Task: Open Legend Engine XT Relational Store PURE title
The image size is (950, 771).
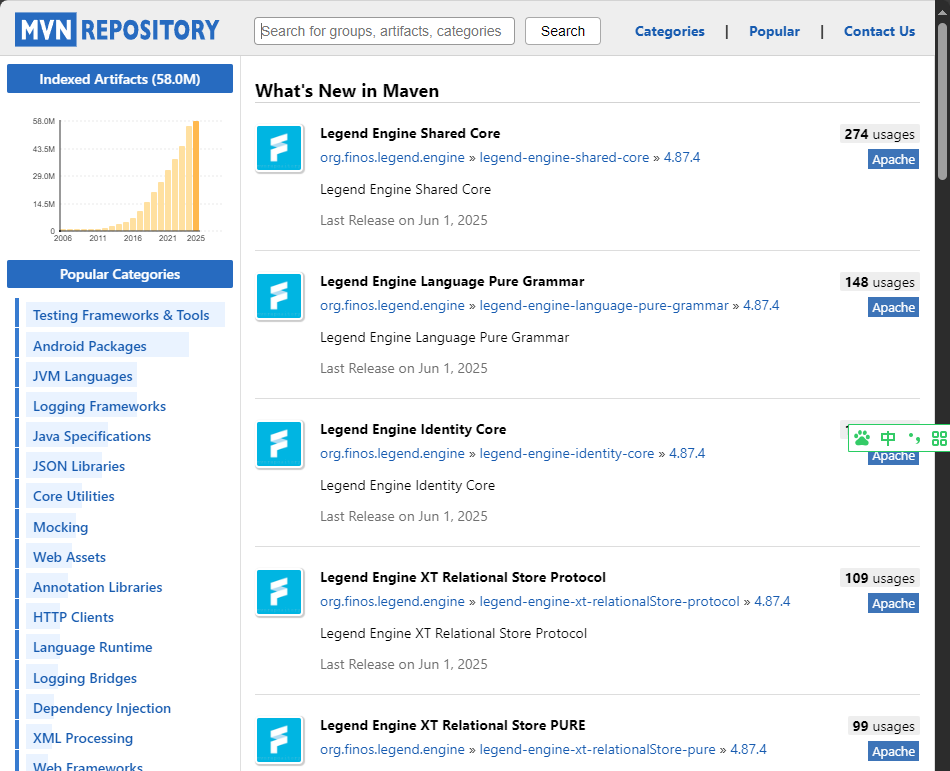Action: pyautogui.click(x=453, y=725)
